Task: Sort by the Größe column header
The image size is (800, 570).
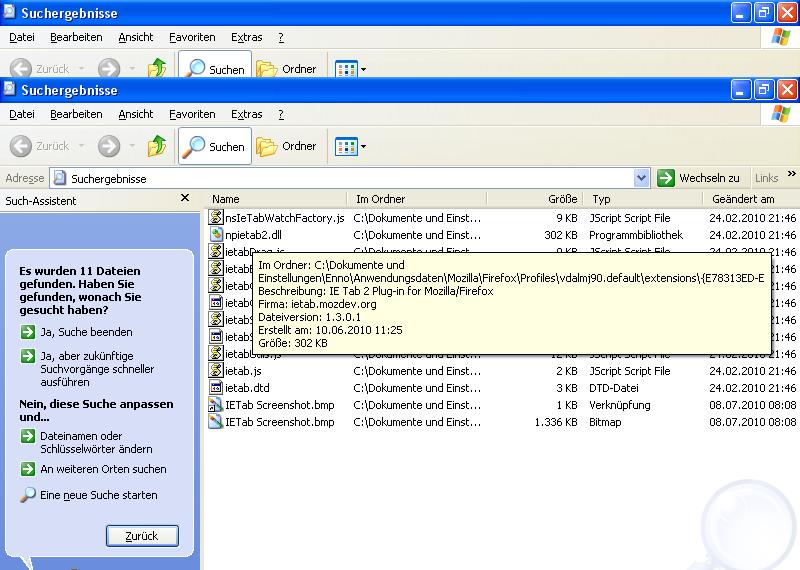Action: coord(562,199)
